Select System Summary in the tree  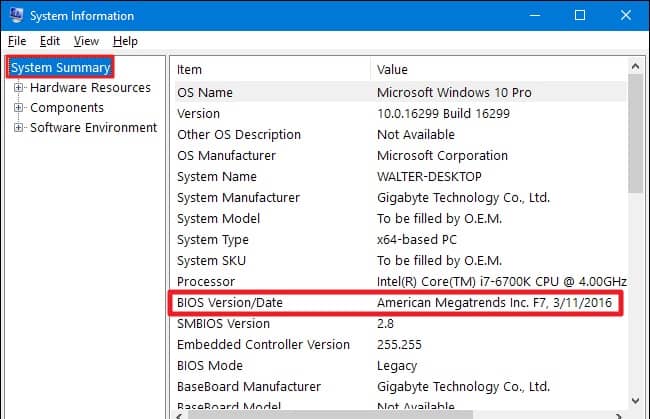click(60, 68)
